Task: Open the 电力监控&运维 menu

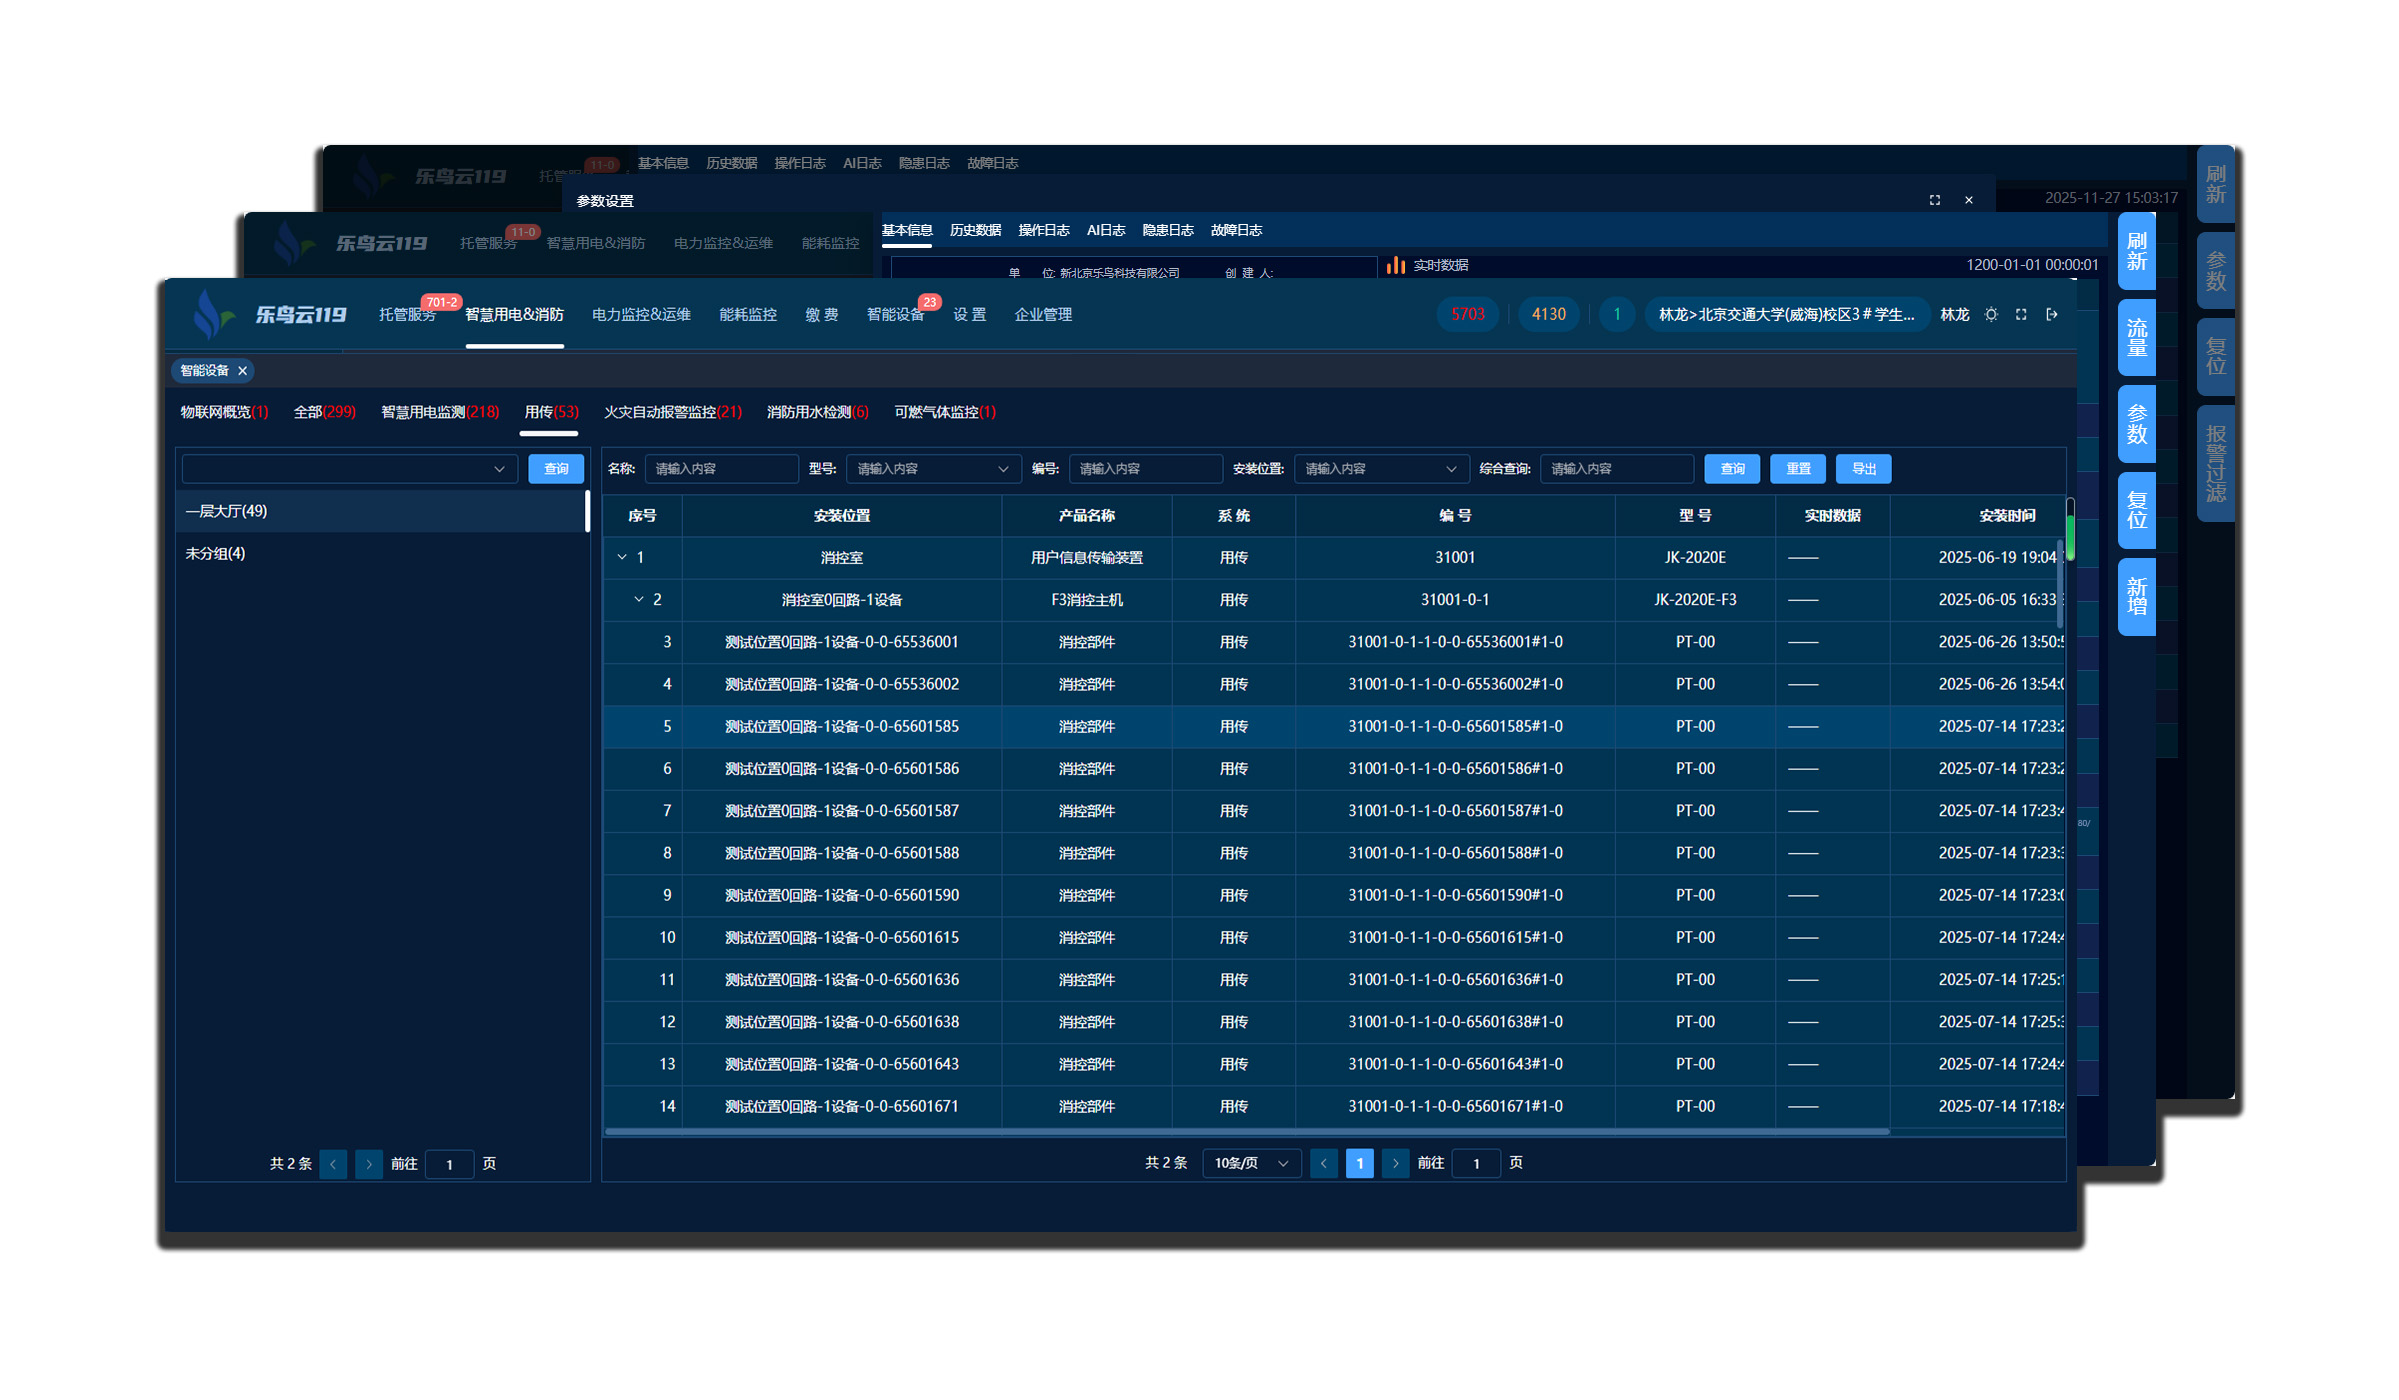Action: pyautogui.click(x=641, y=314)
